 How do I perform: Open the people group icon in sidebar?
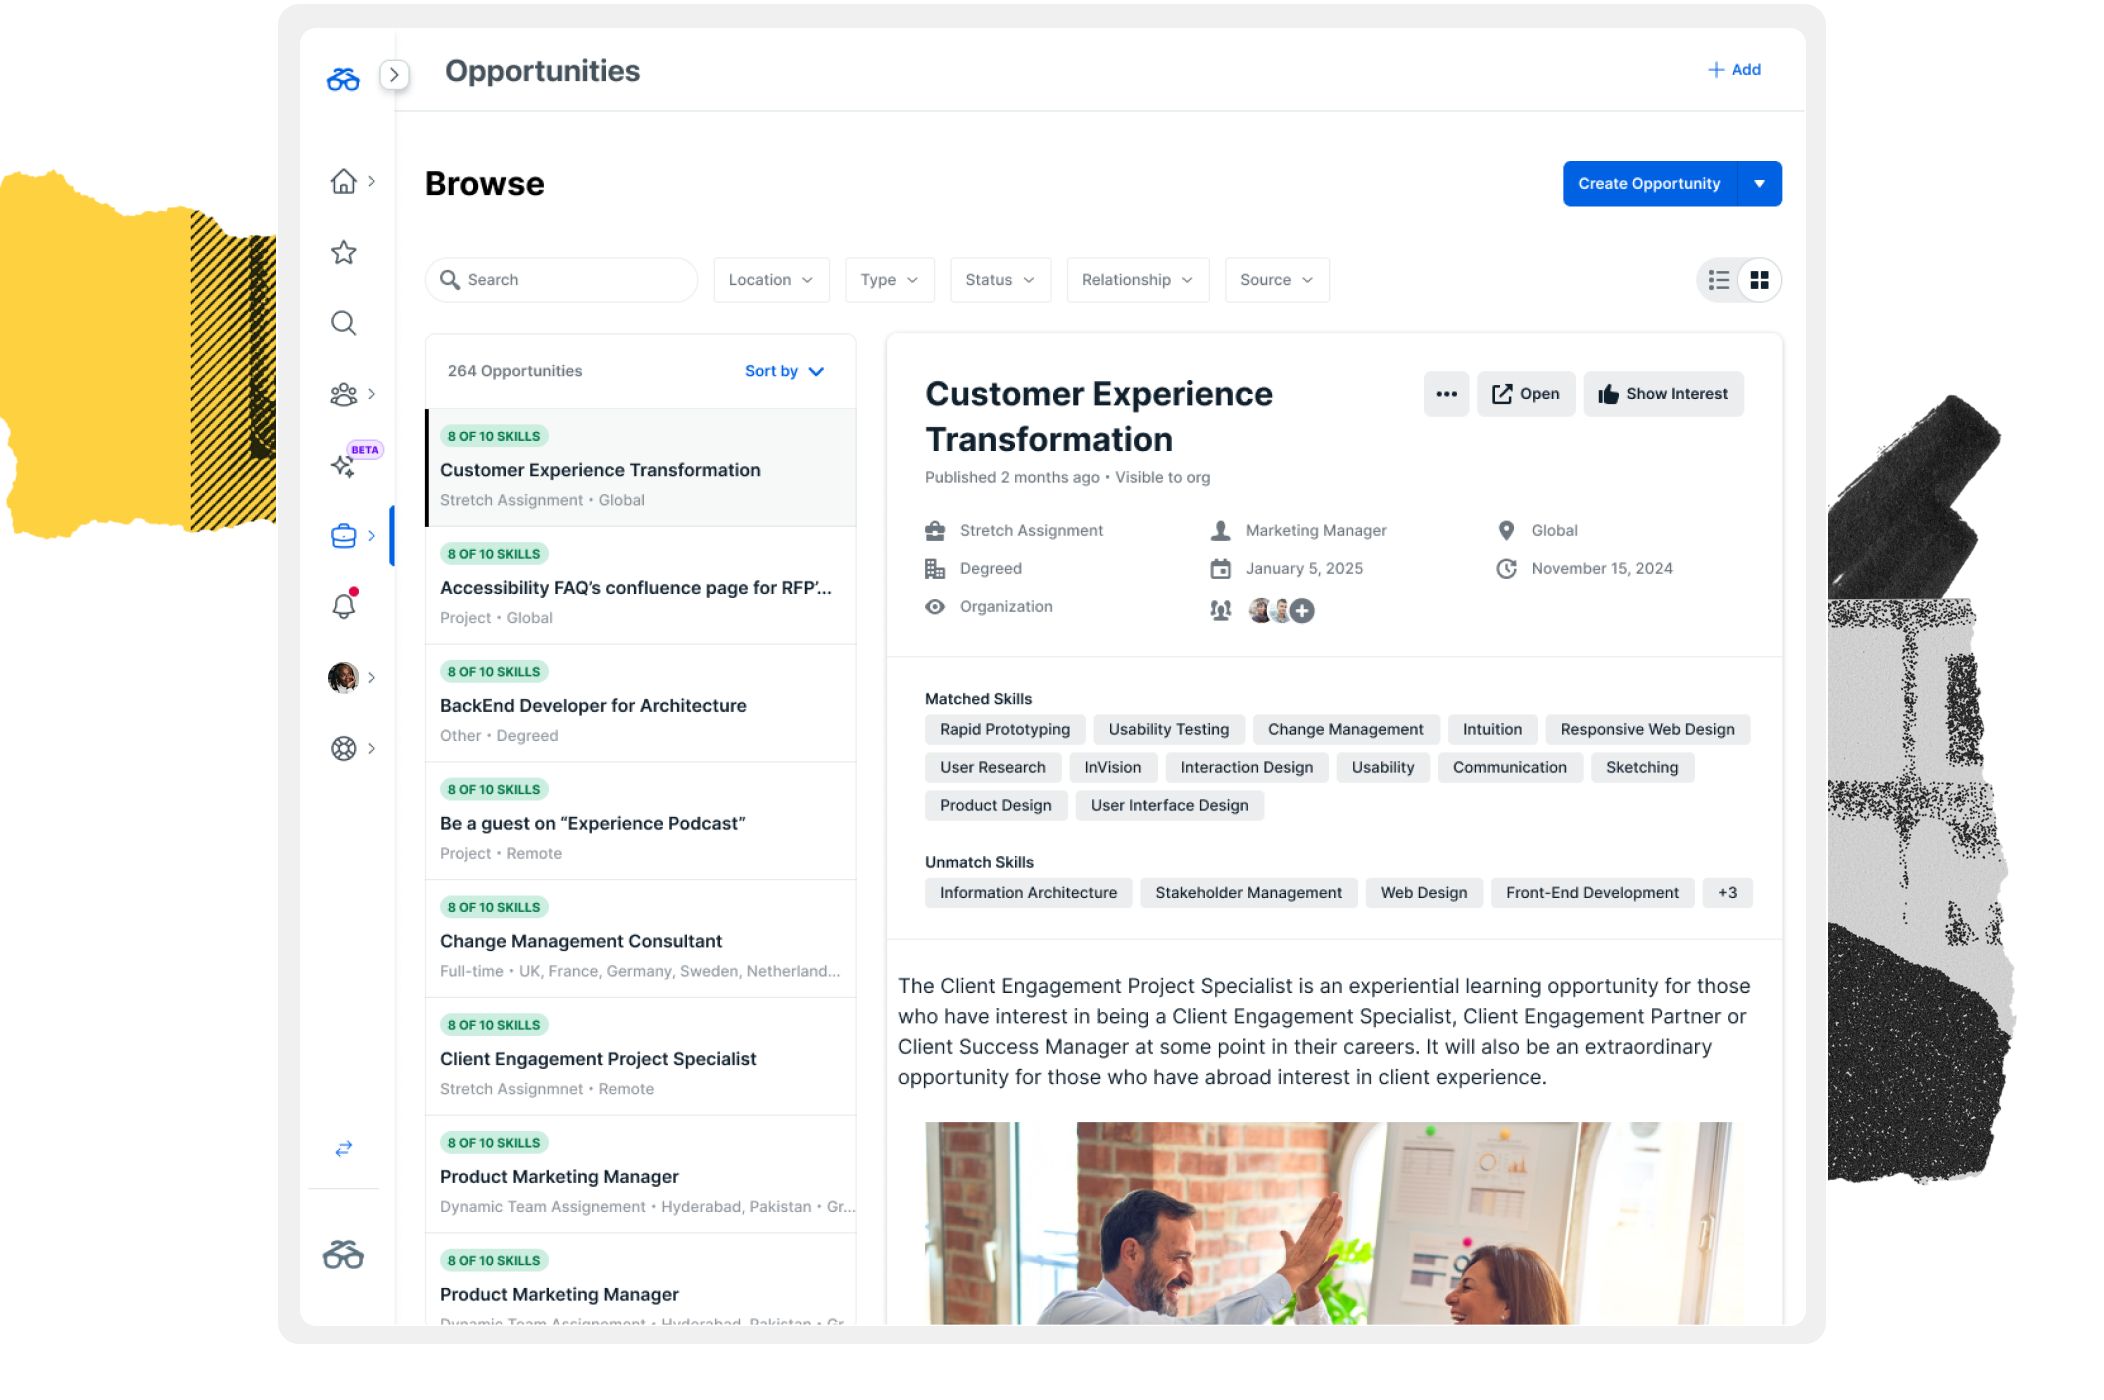click(343, 394)
